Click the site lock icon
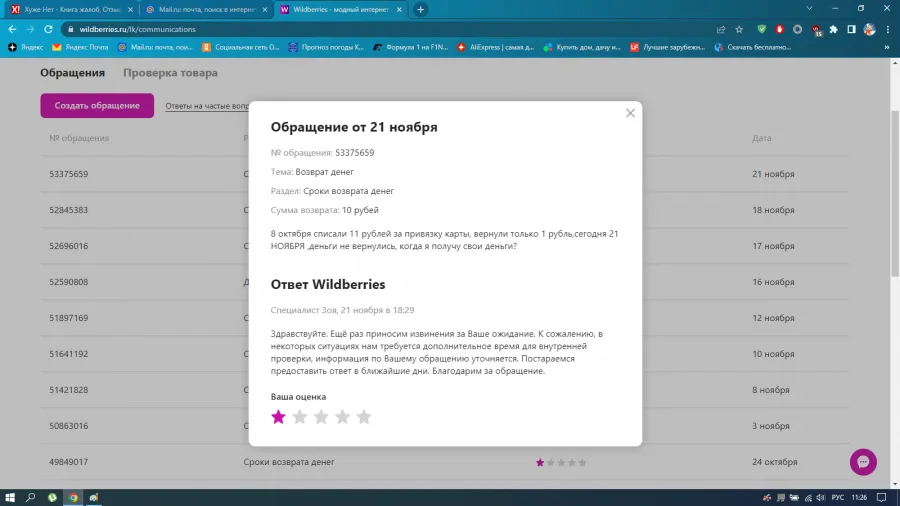This screenshot has height=506, width=900. pyautogui.click(x=71, y=29)
